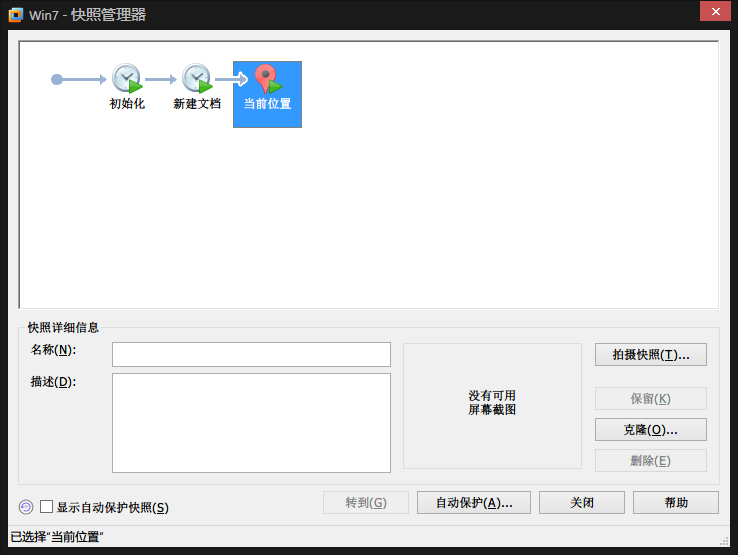Click the 关闭 button
The image size is (738, 555).
coord(582,503)
